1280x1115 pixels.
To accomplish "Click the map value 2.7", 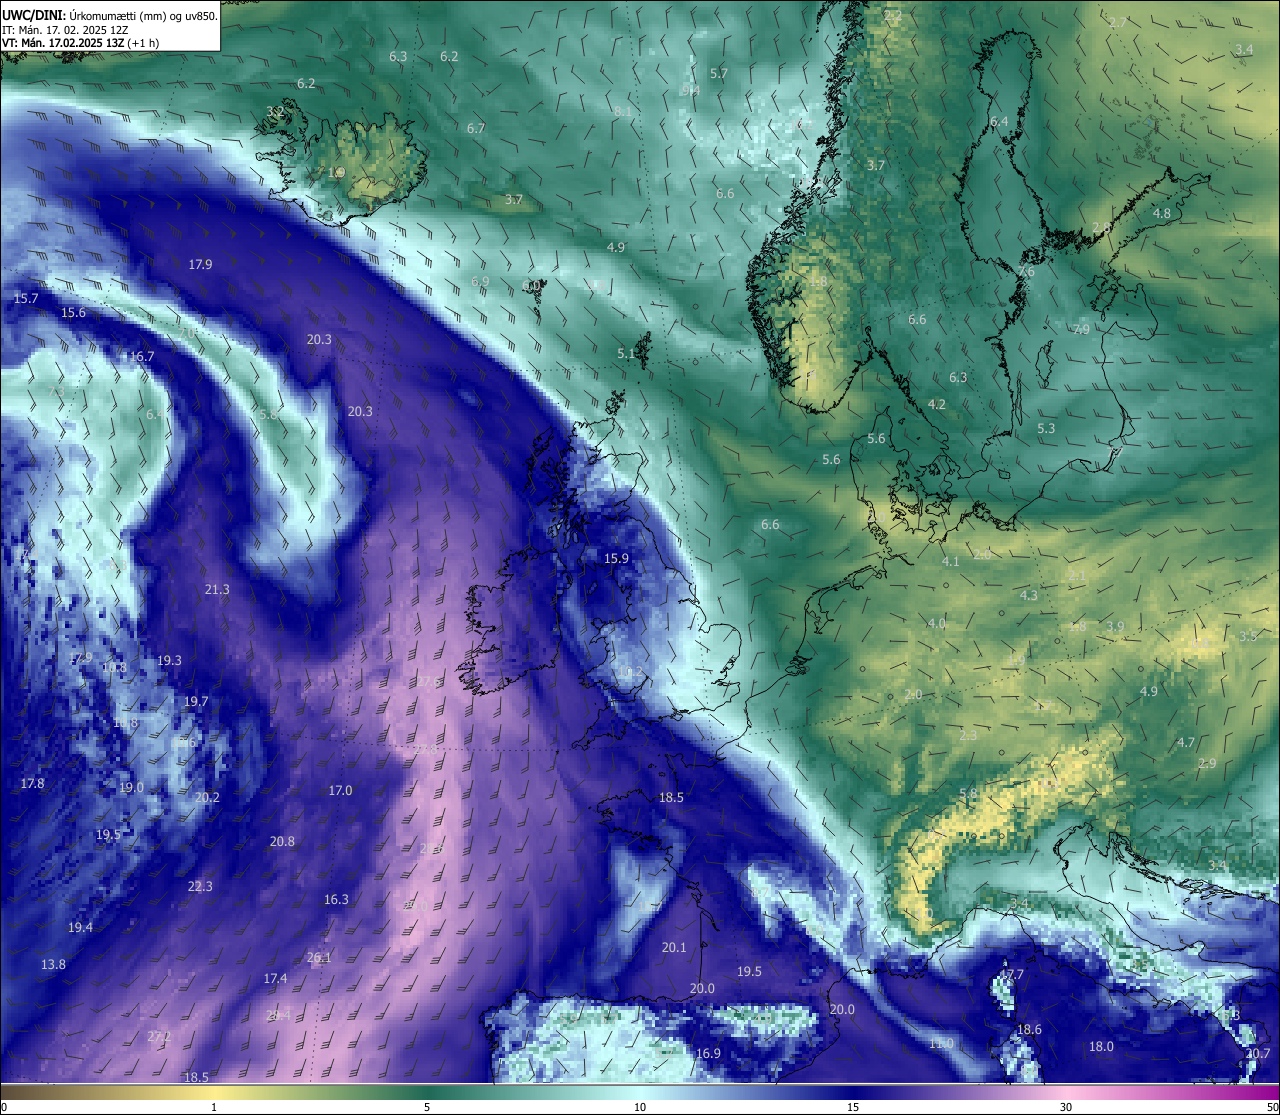I will coord(1118,23).
